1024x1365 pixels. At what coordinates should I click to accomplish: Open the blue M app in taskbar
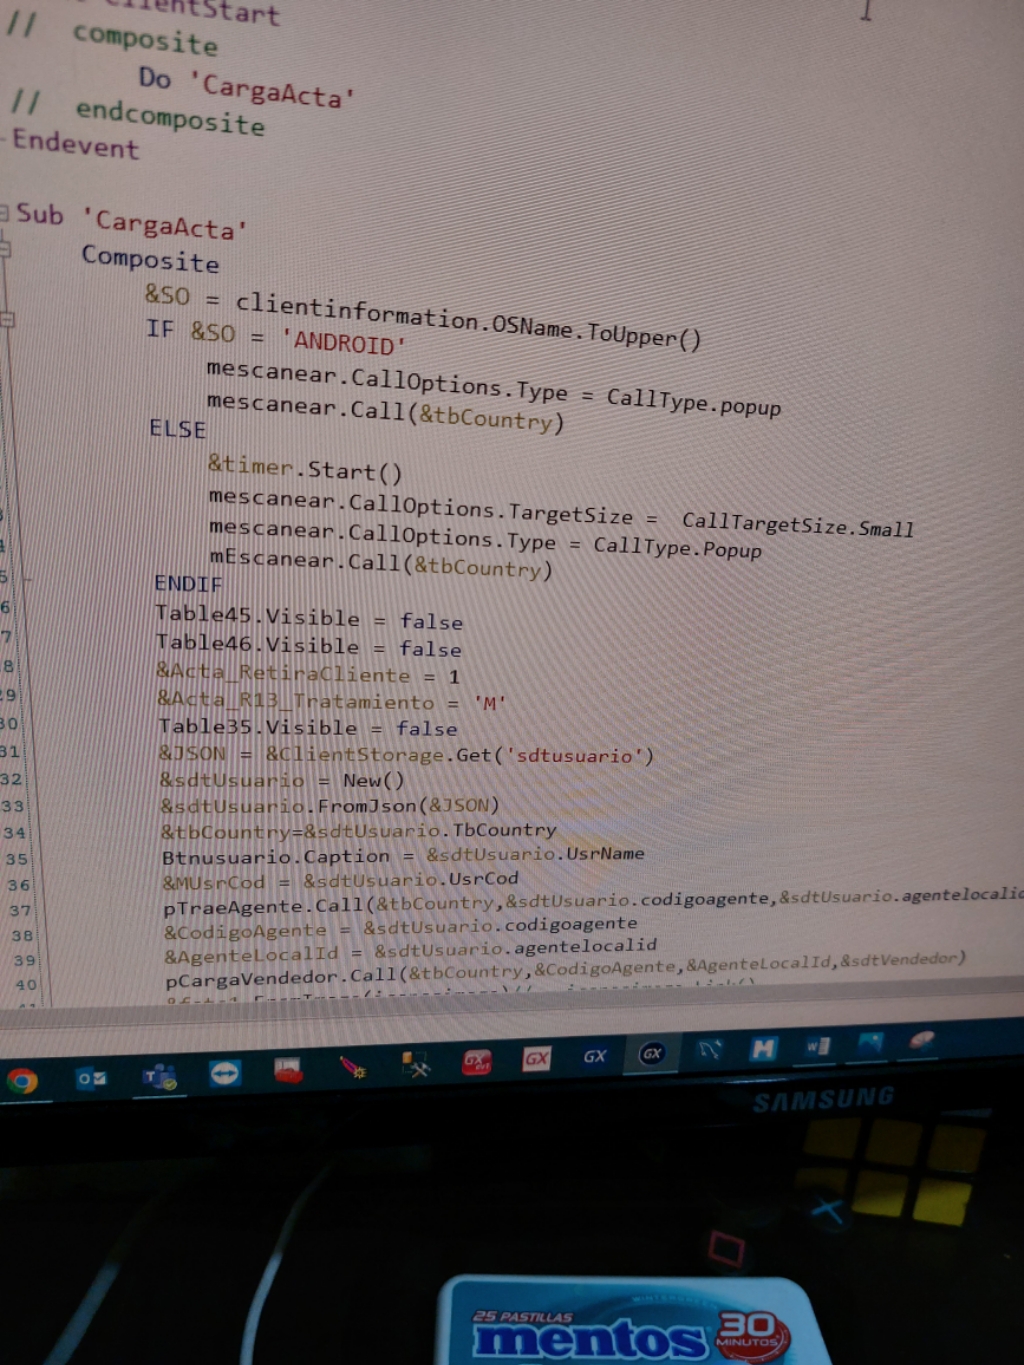(764, 1048)
